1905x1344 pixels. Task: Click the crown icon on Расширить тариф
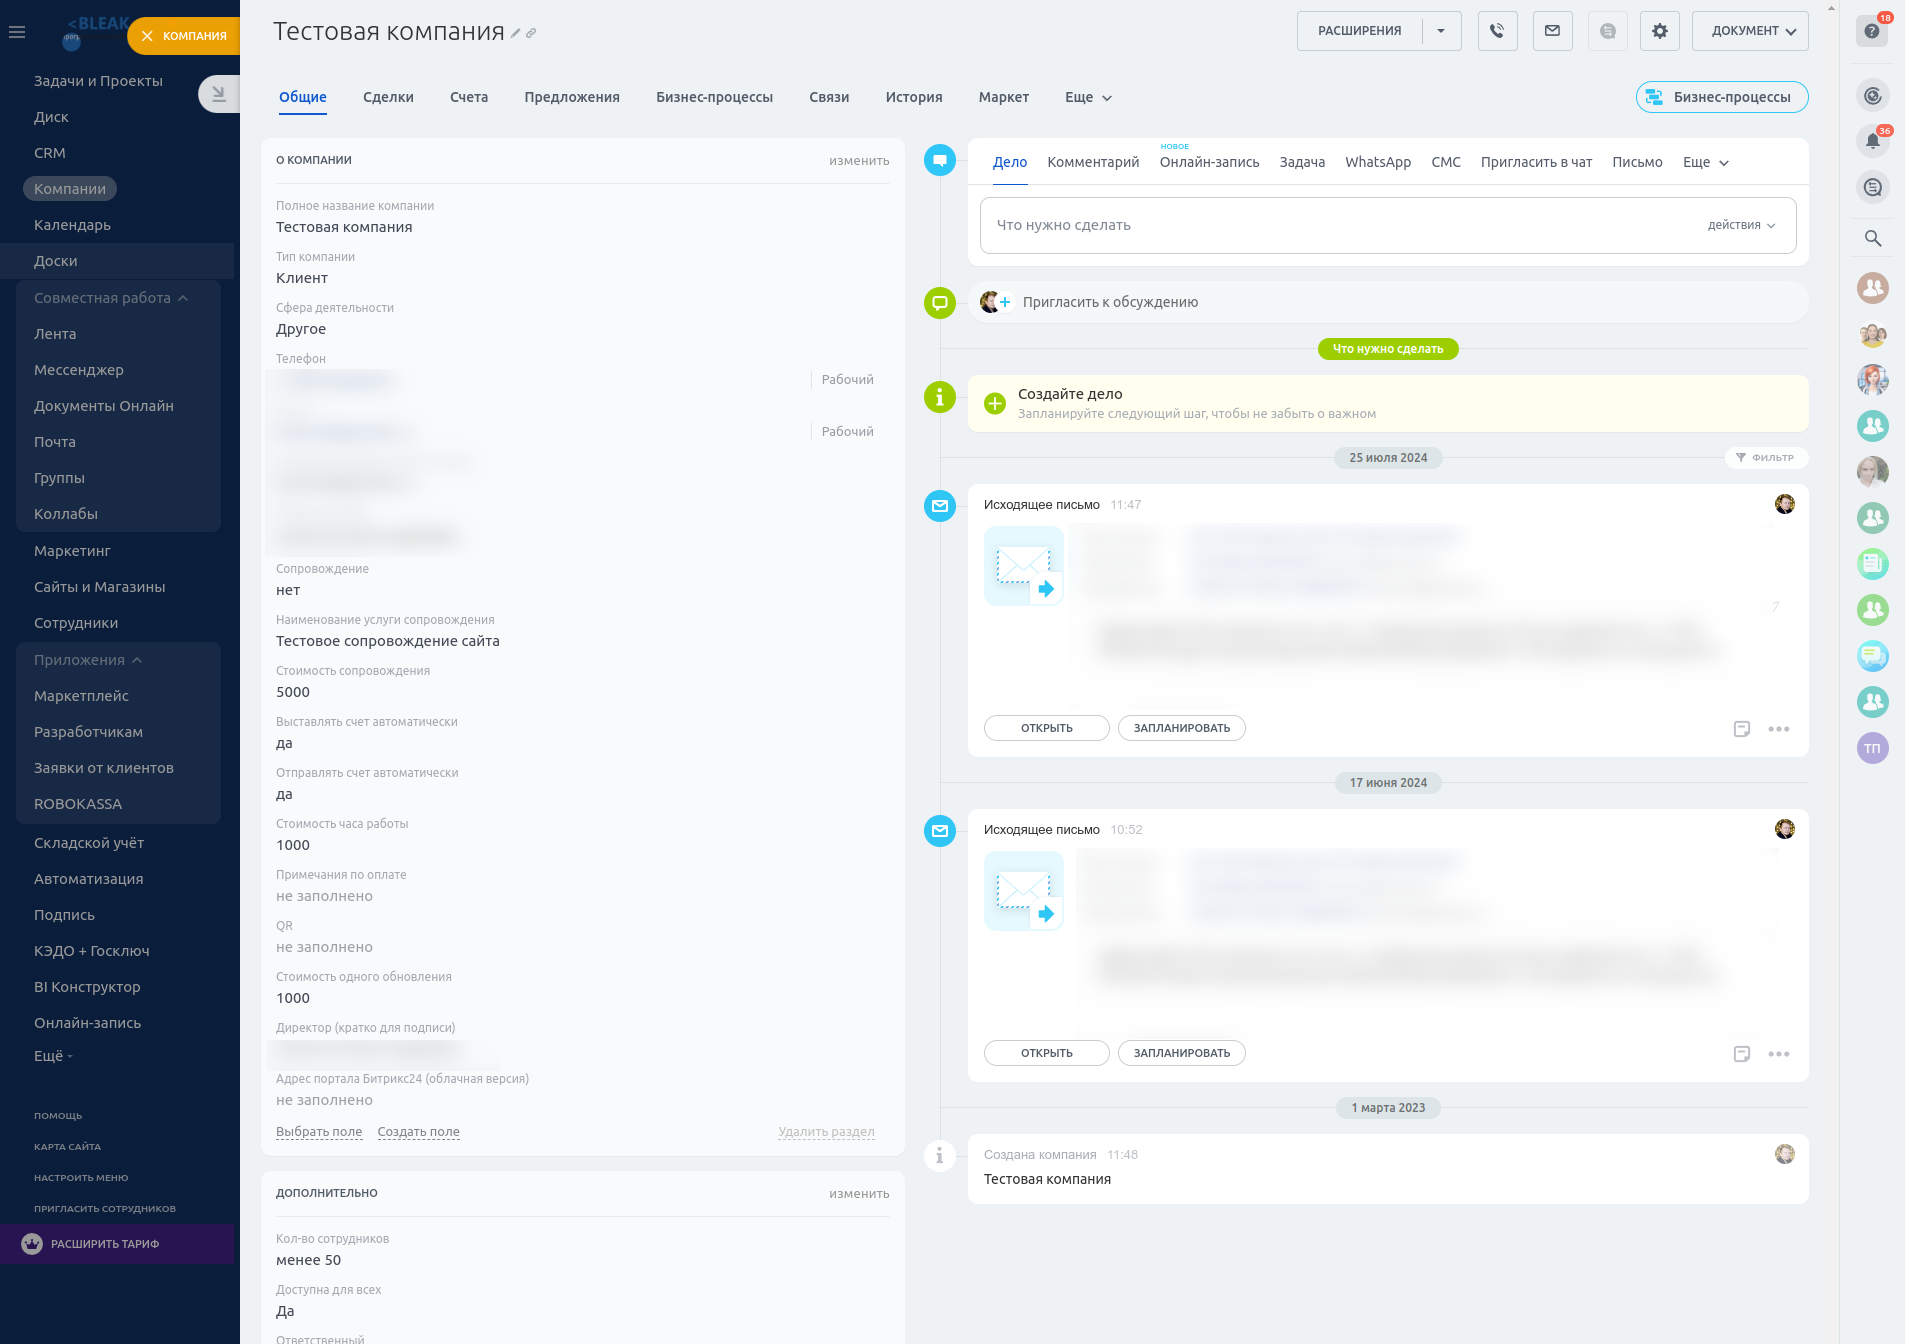tap(32, 1244)
